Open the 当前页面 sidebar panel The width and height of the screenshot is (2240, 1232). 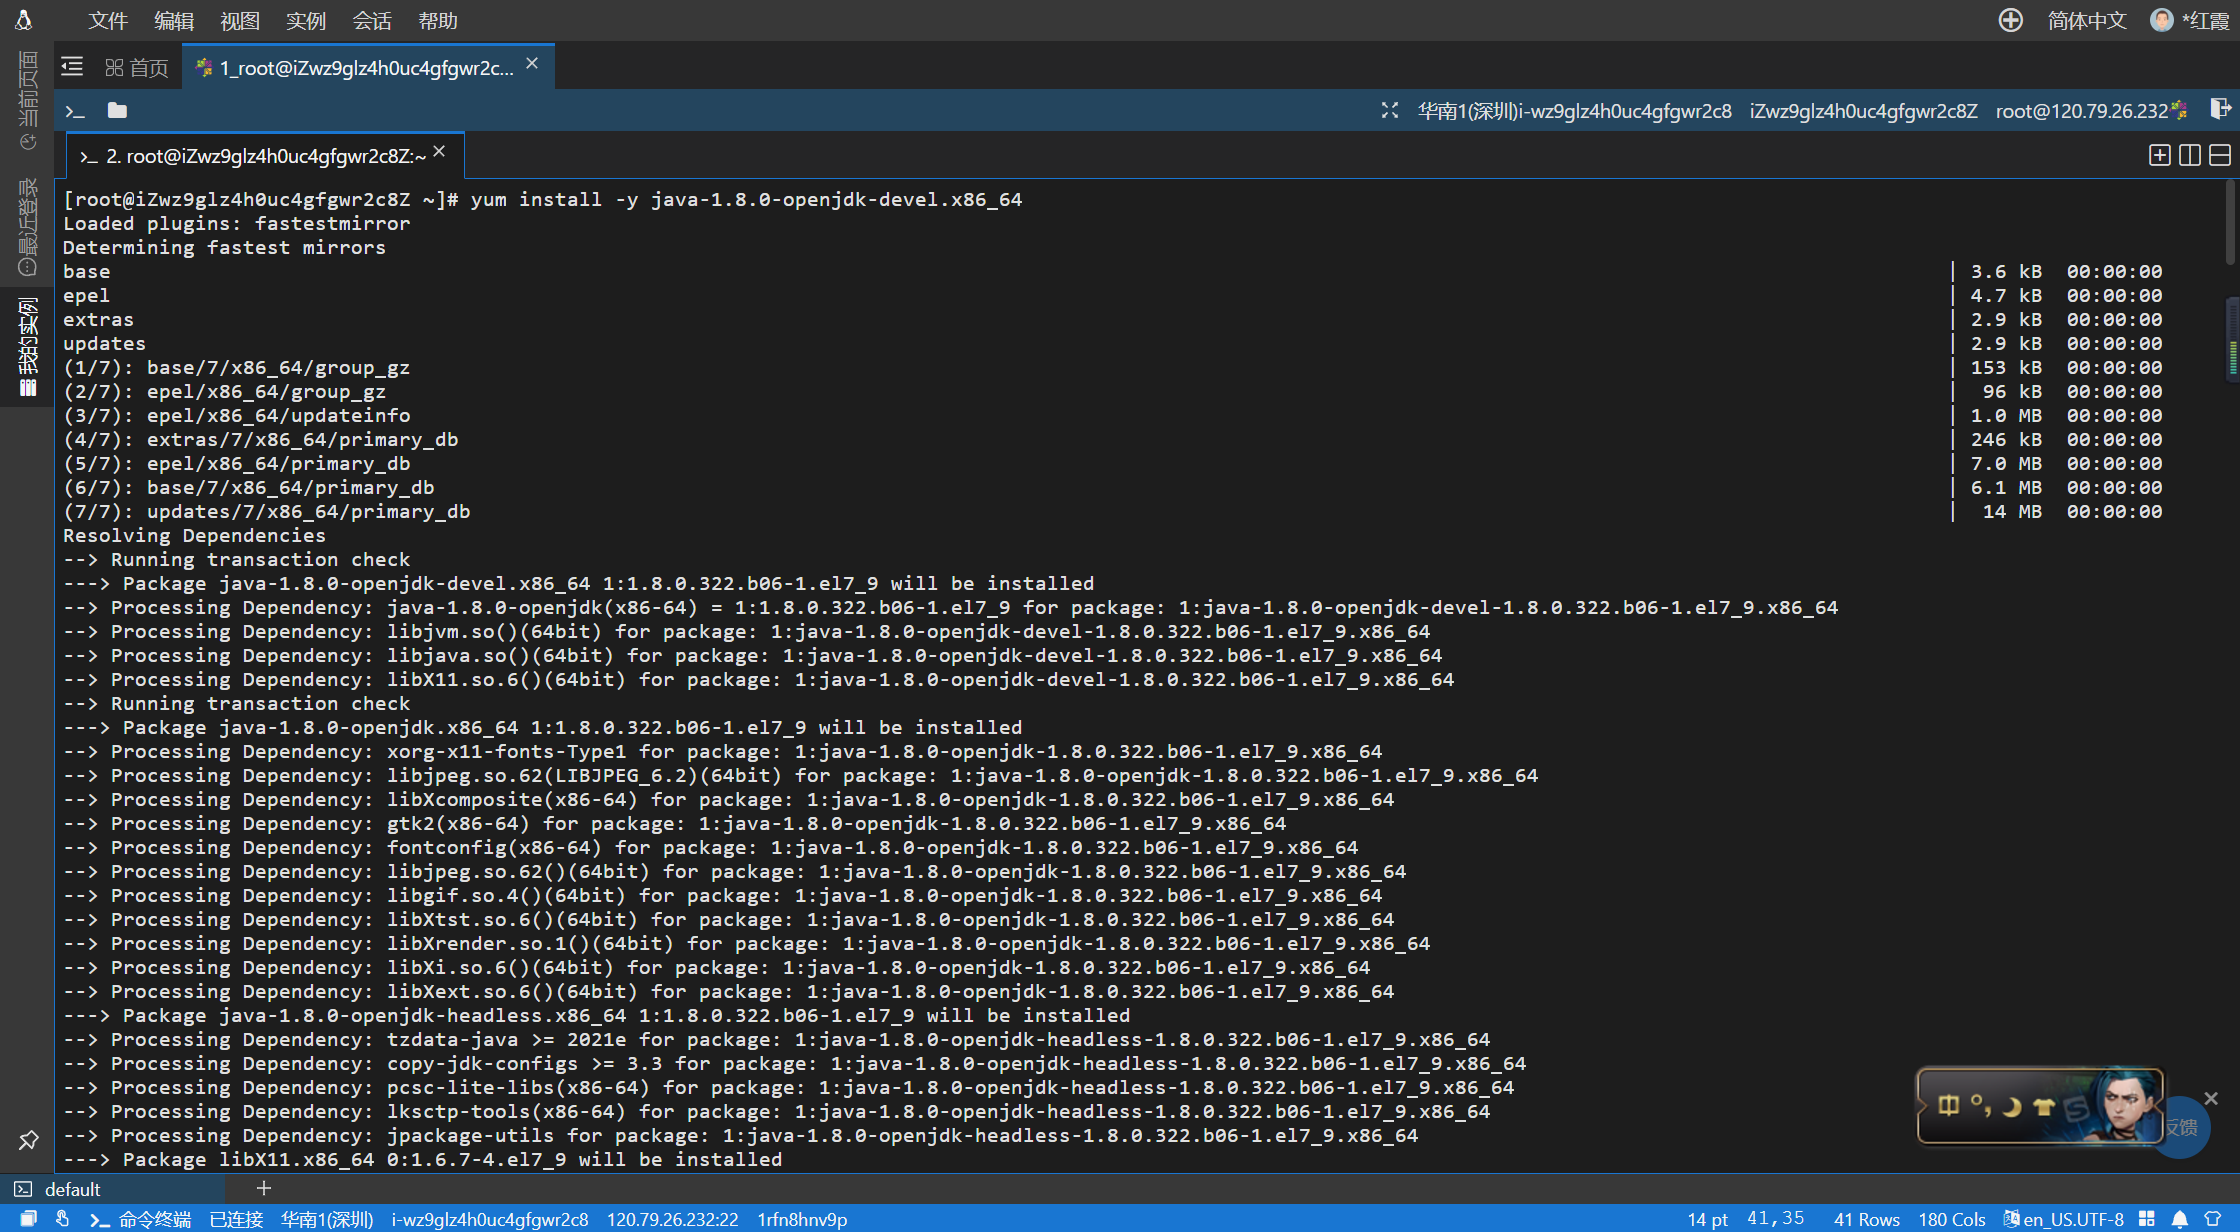click(28, 100)
